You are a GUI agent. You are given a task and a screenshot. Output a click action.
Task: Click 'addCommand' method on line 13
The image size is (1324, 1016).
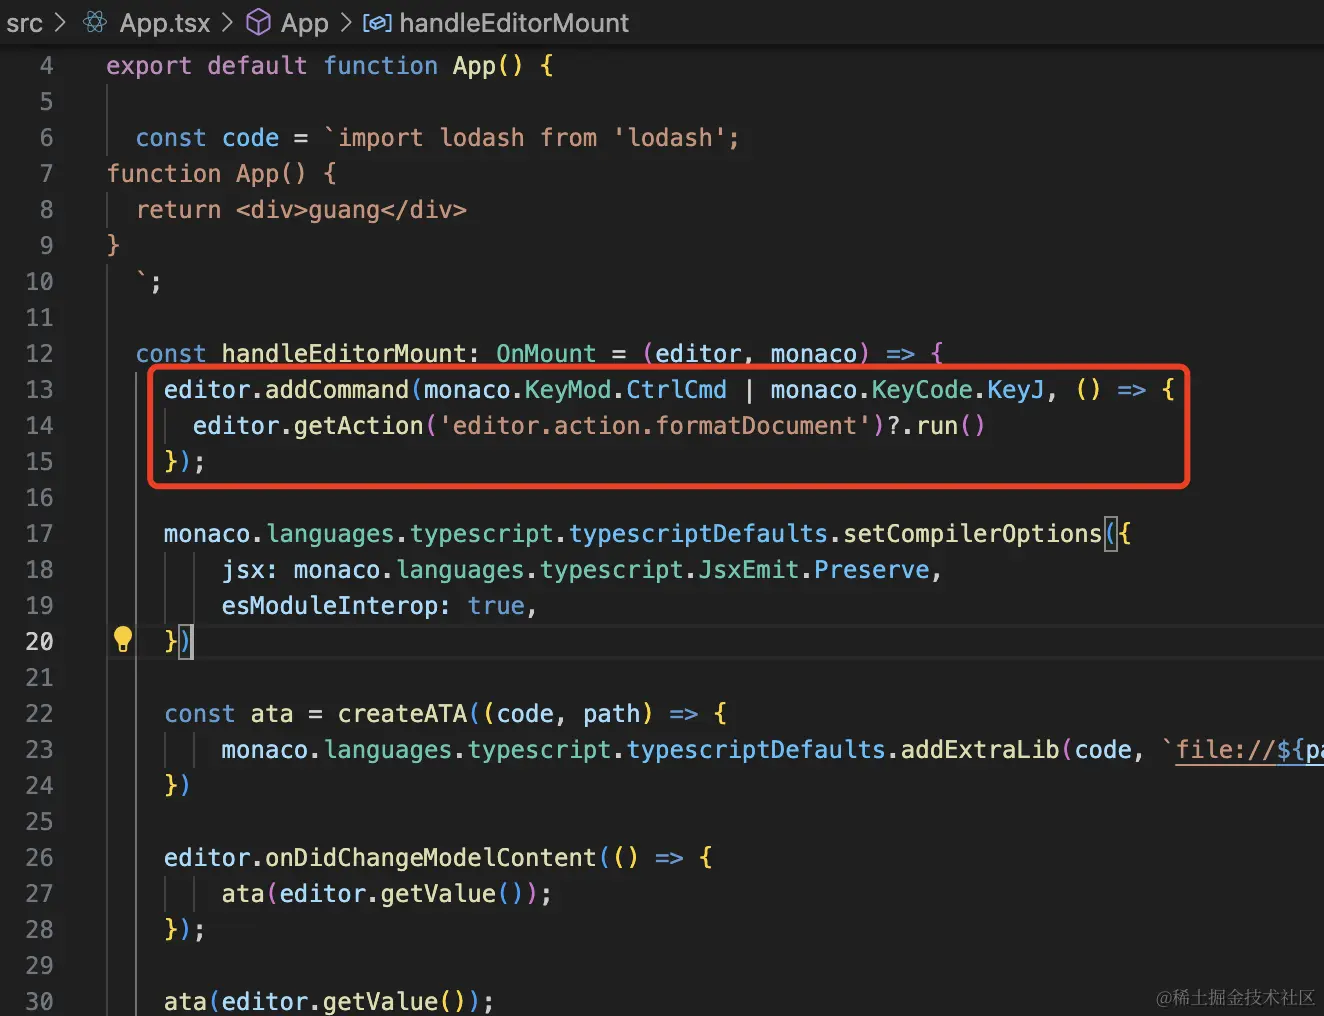337,390
